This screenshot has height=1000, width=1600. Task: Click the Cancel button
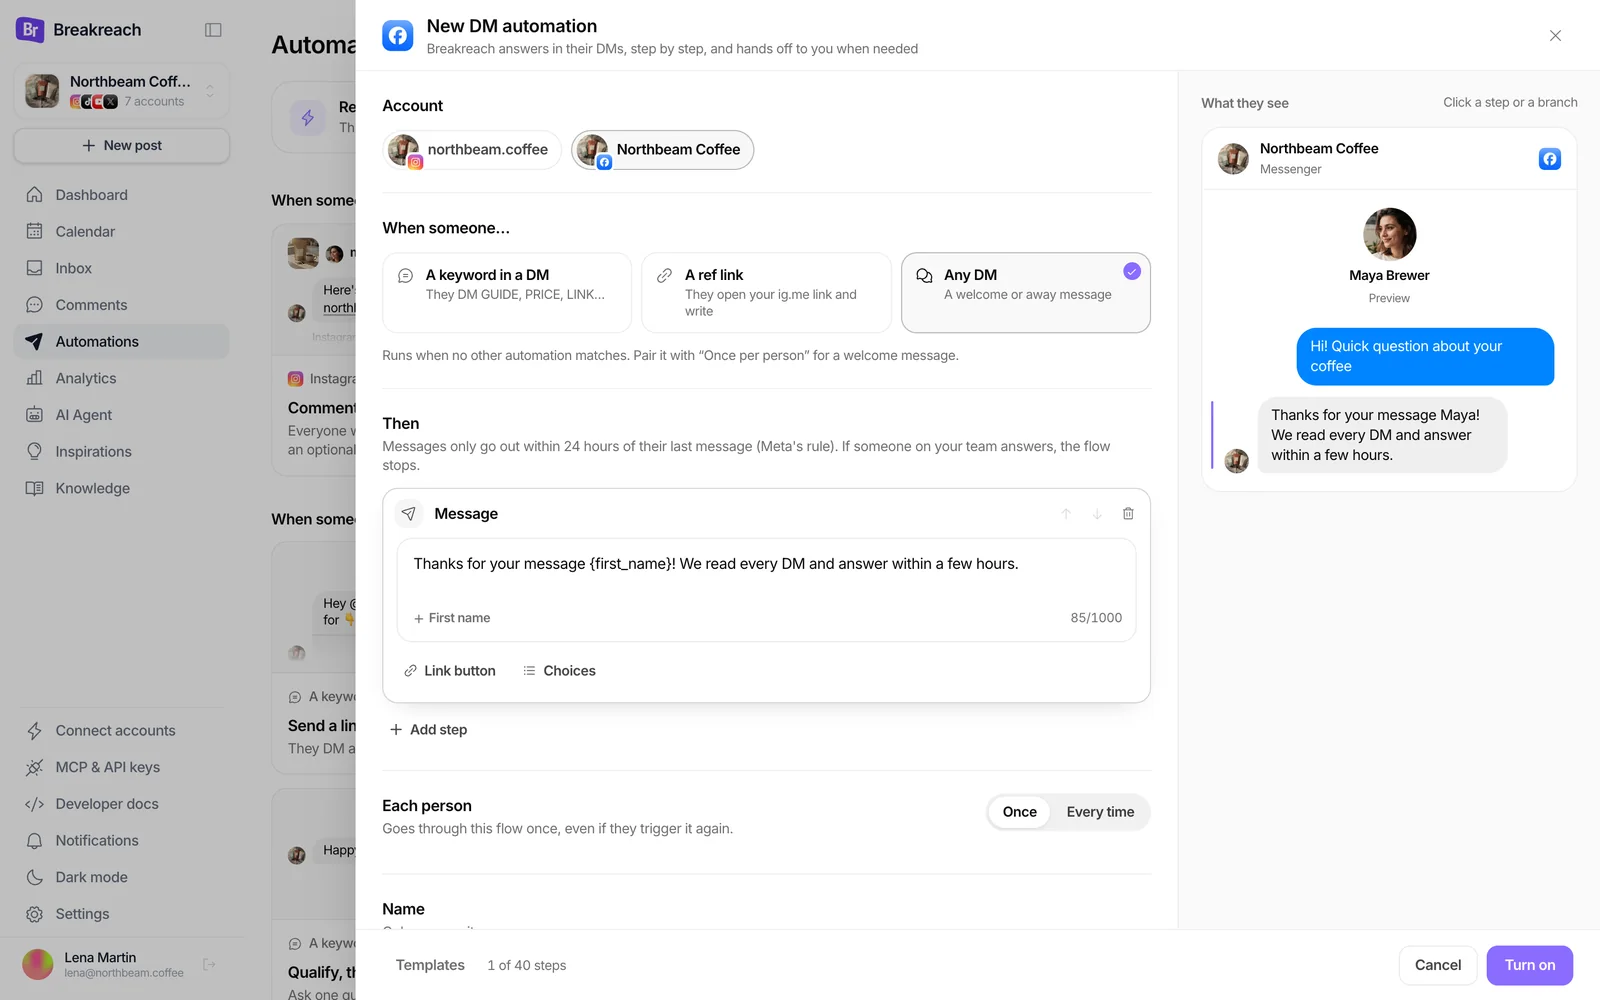pyautogui.click(x=1438, y=965)
